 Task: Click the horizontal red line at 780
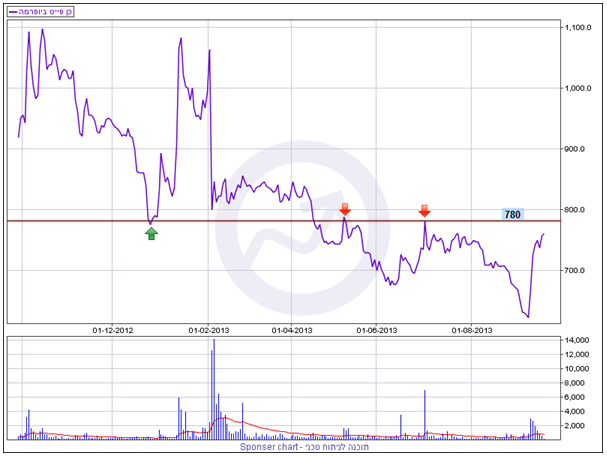coord(250,221)
